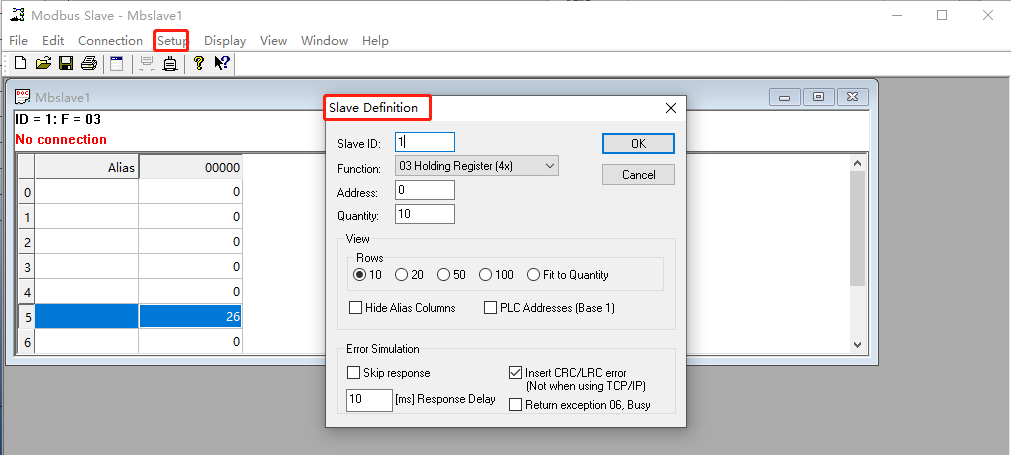Open the Setup menu

pos(171,41)
